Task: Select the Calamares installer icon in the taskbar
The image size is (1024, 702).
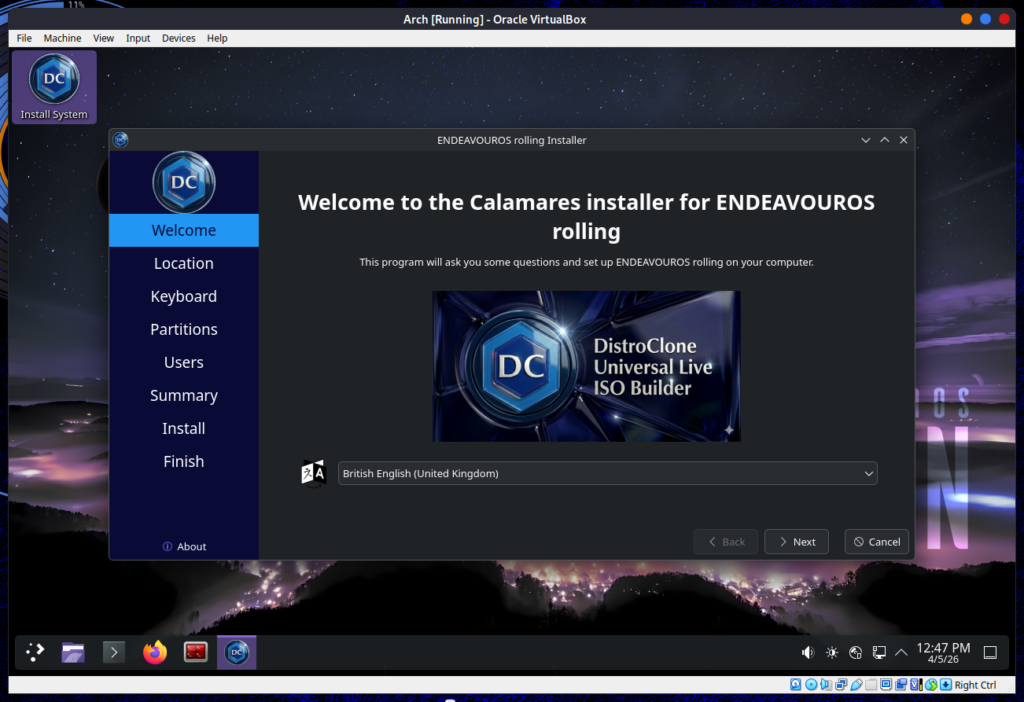Action: [236, 652]
